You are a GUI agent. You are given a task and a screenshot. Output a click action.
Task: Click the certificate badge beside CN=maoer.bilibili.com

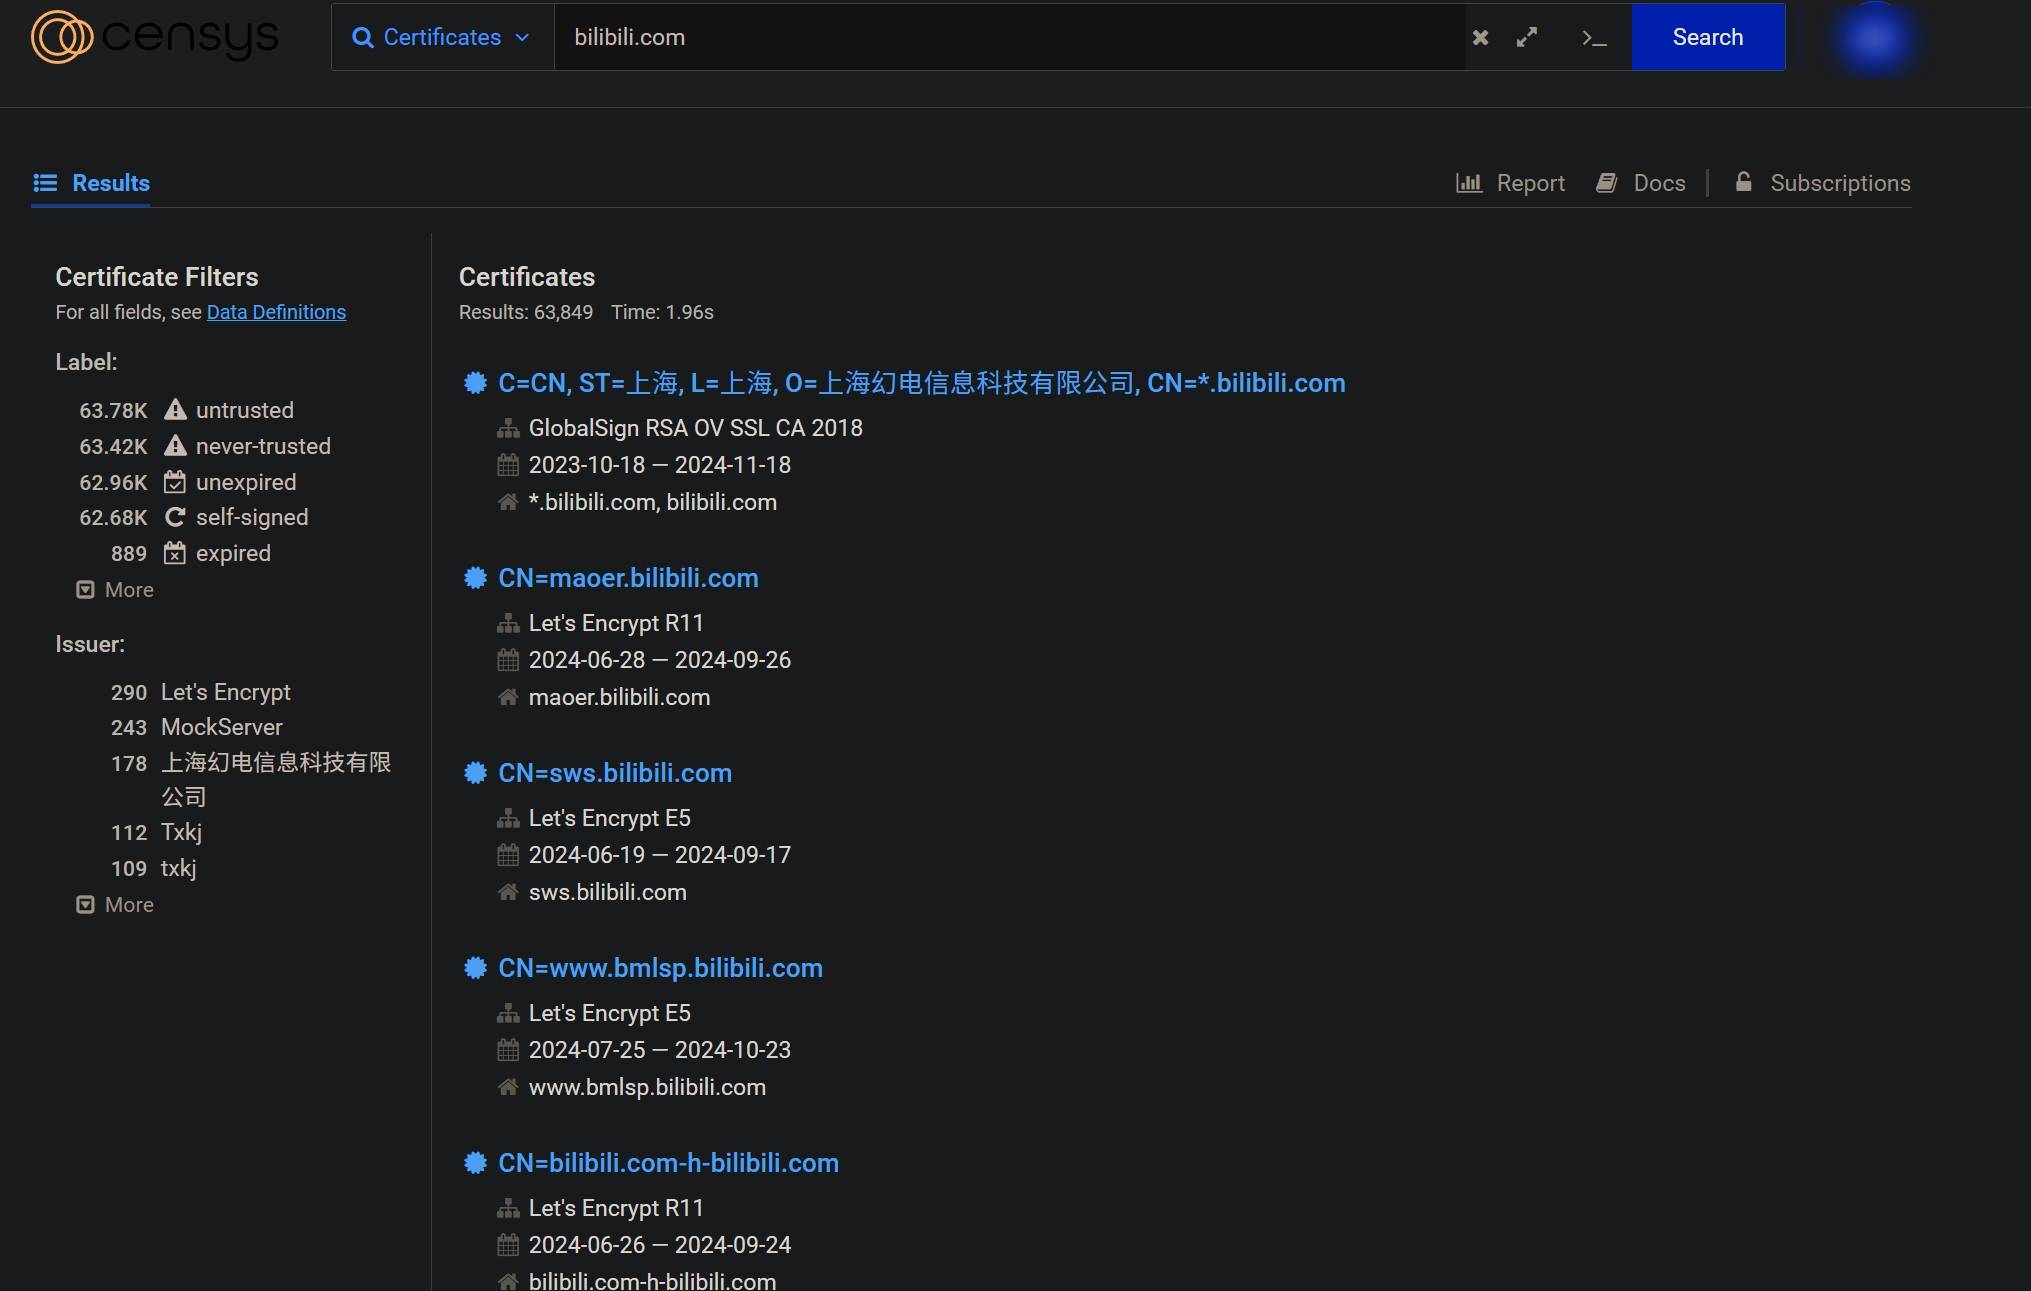pos(475,578)
